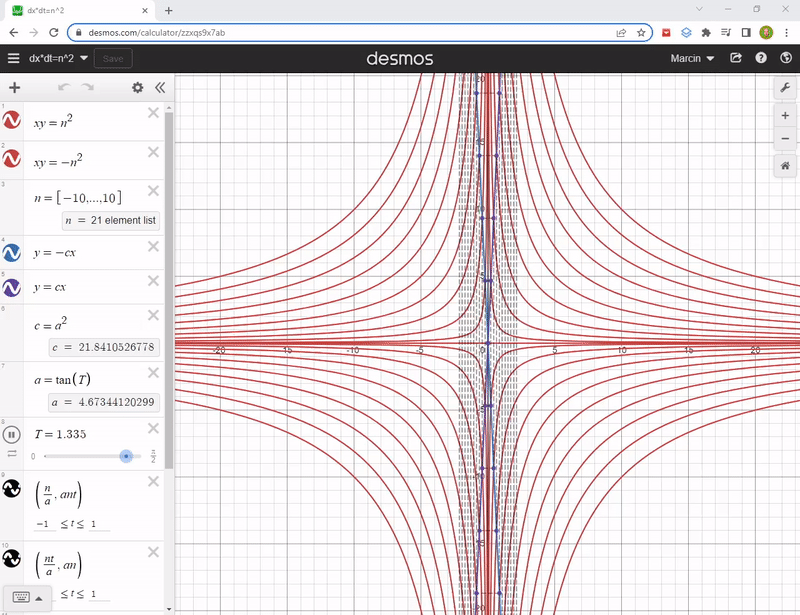
Task: Open the Marcin account dropdown
Action: coord(692,58)
